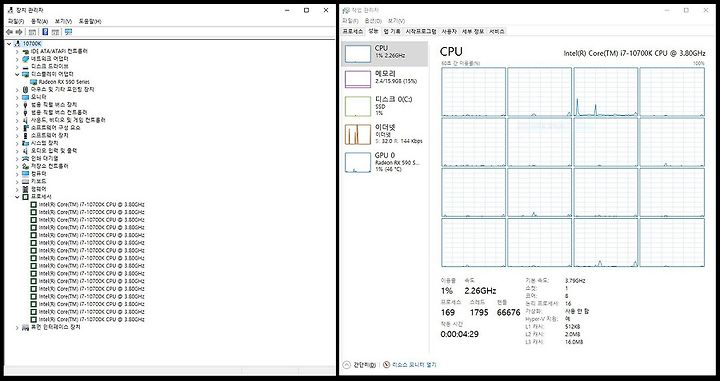Click the Back arrow in Device Manager toolbar

[9, 32]
